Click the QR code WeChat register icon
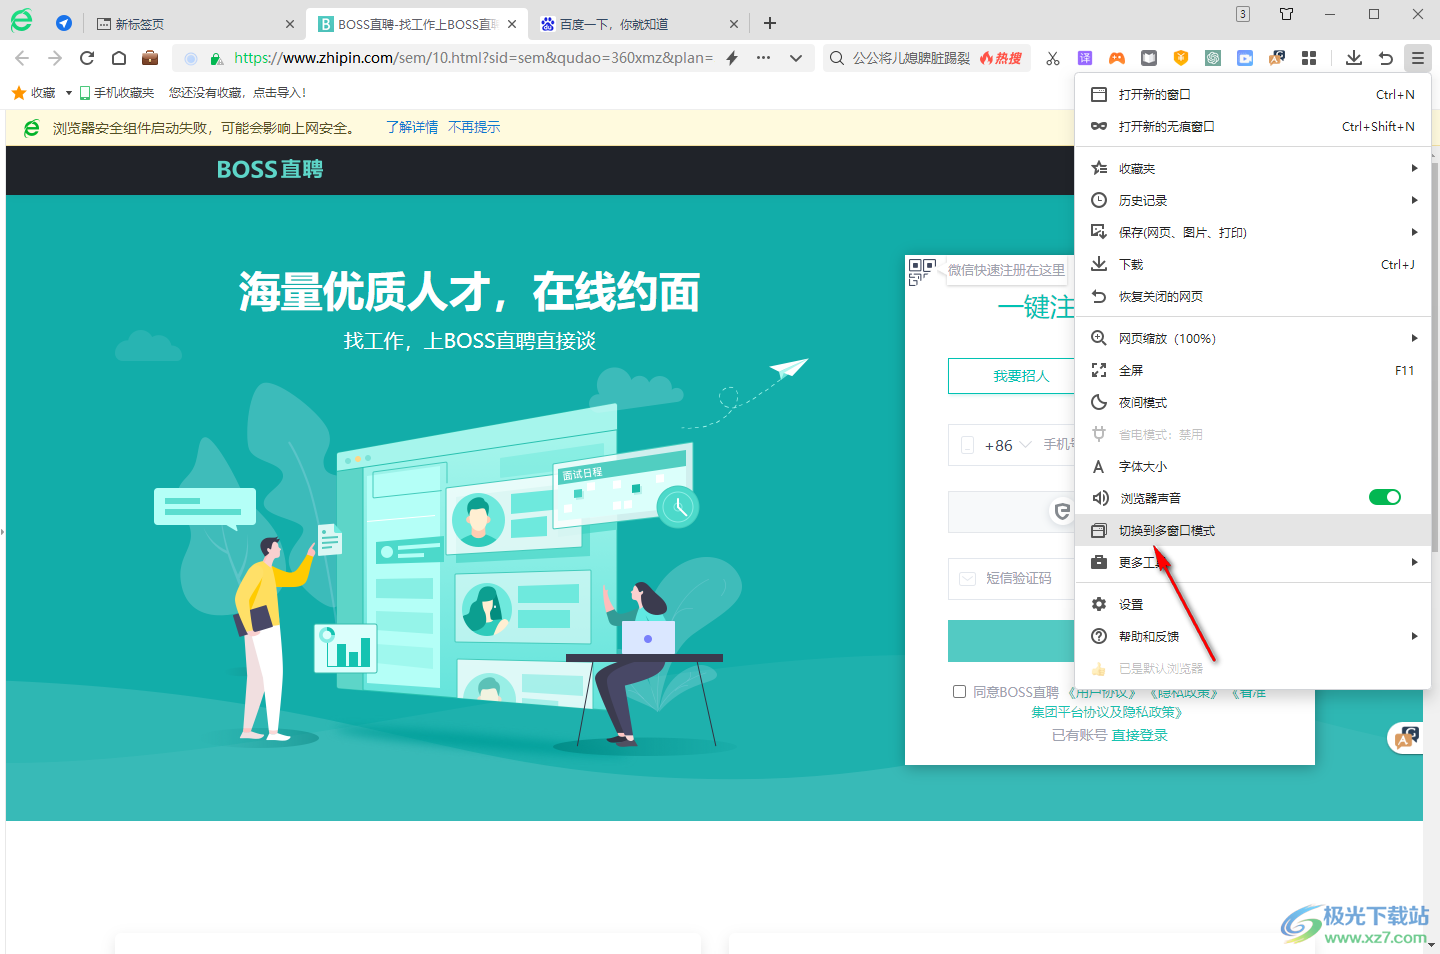 (921, 271)
